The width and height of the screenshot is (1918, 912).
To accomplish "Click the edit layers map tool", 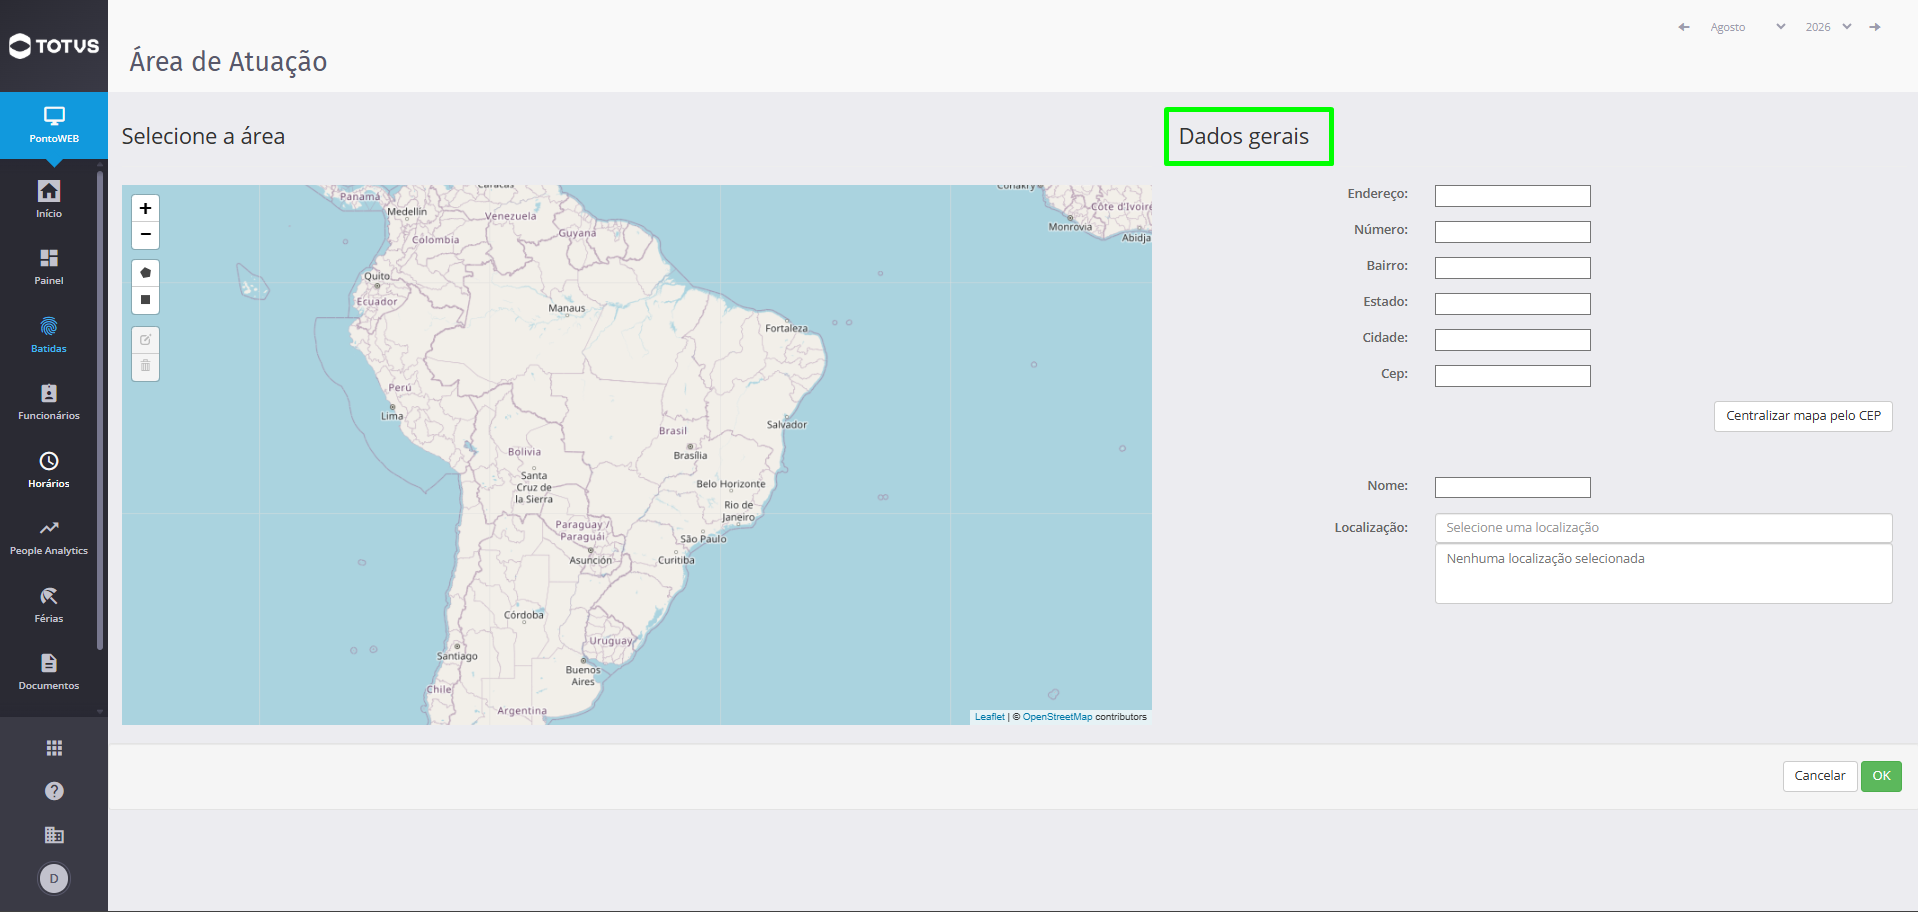I will tap(146, 340).
